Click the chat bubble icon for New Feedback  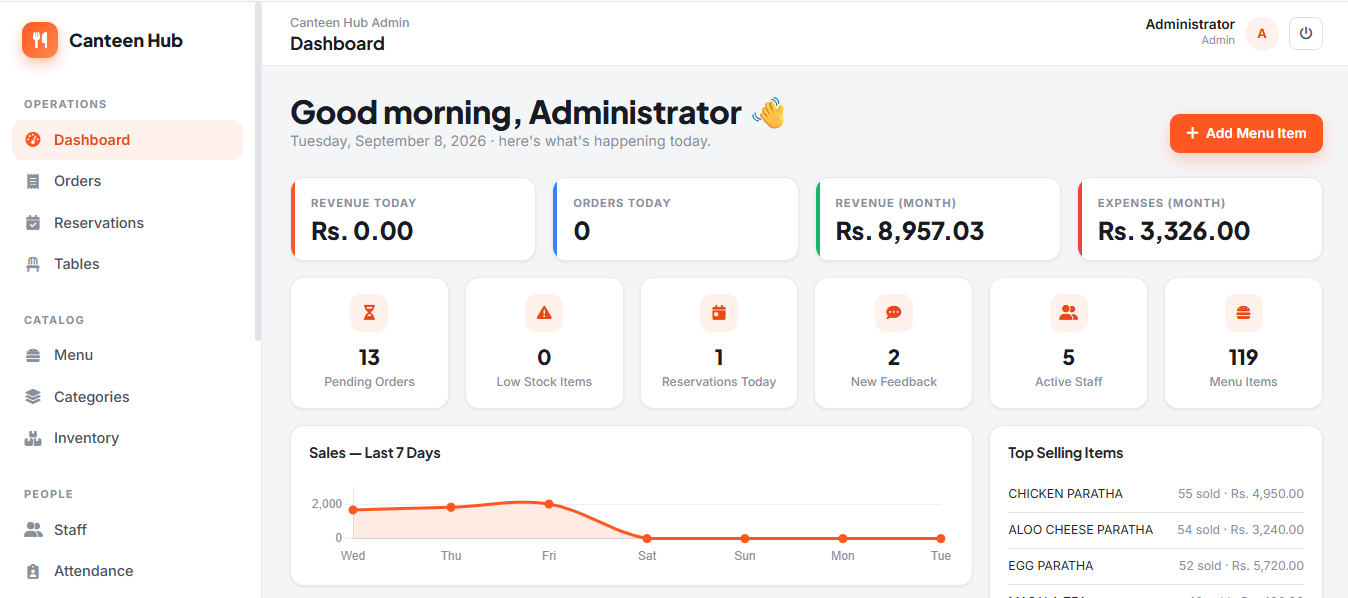click(894, 313)
